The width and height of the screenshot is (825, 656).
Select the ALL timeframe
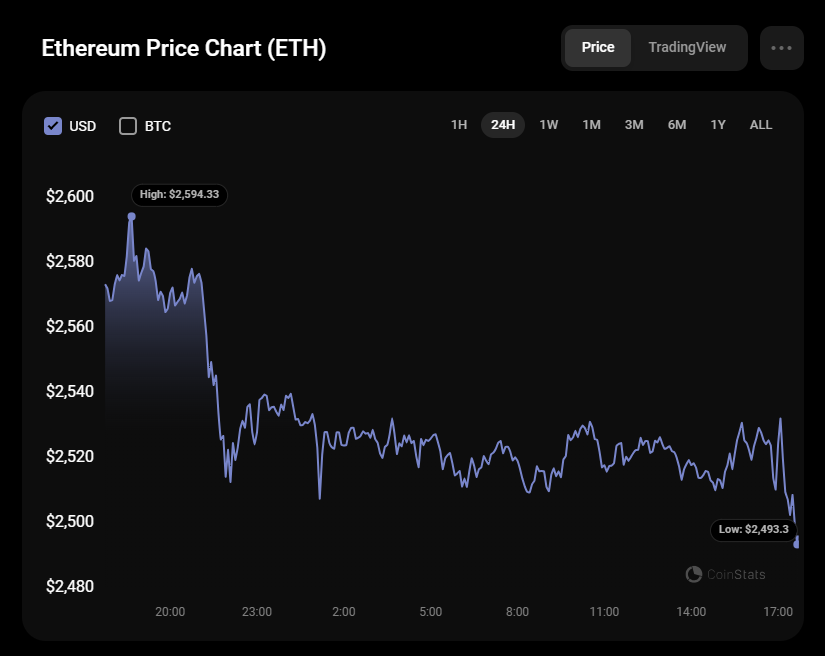pos(760,124)
